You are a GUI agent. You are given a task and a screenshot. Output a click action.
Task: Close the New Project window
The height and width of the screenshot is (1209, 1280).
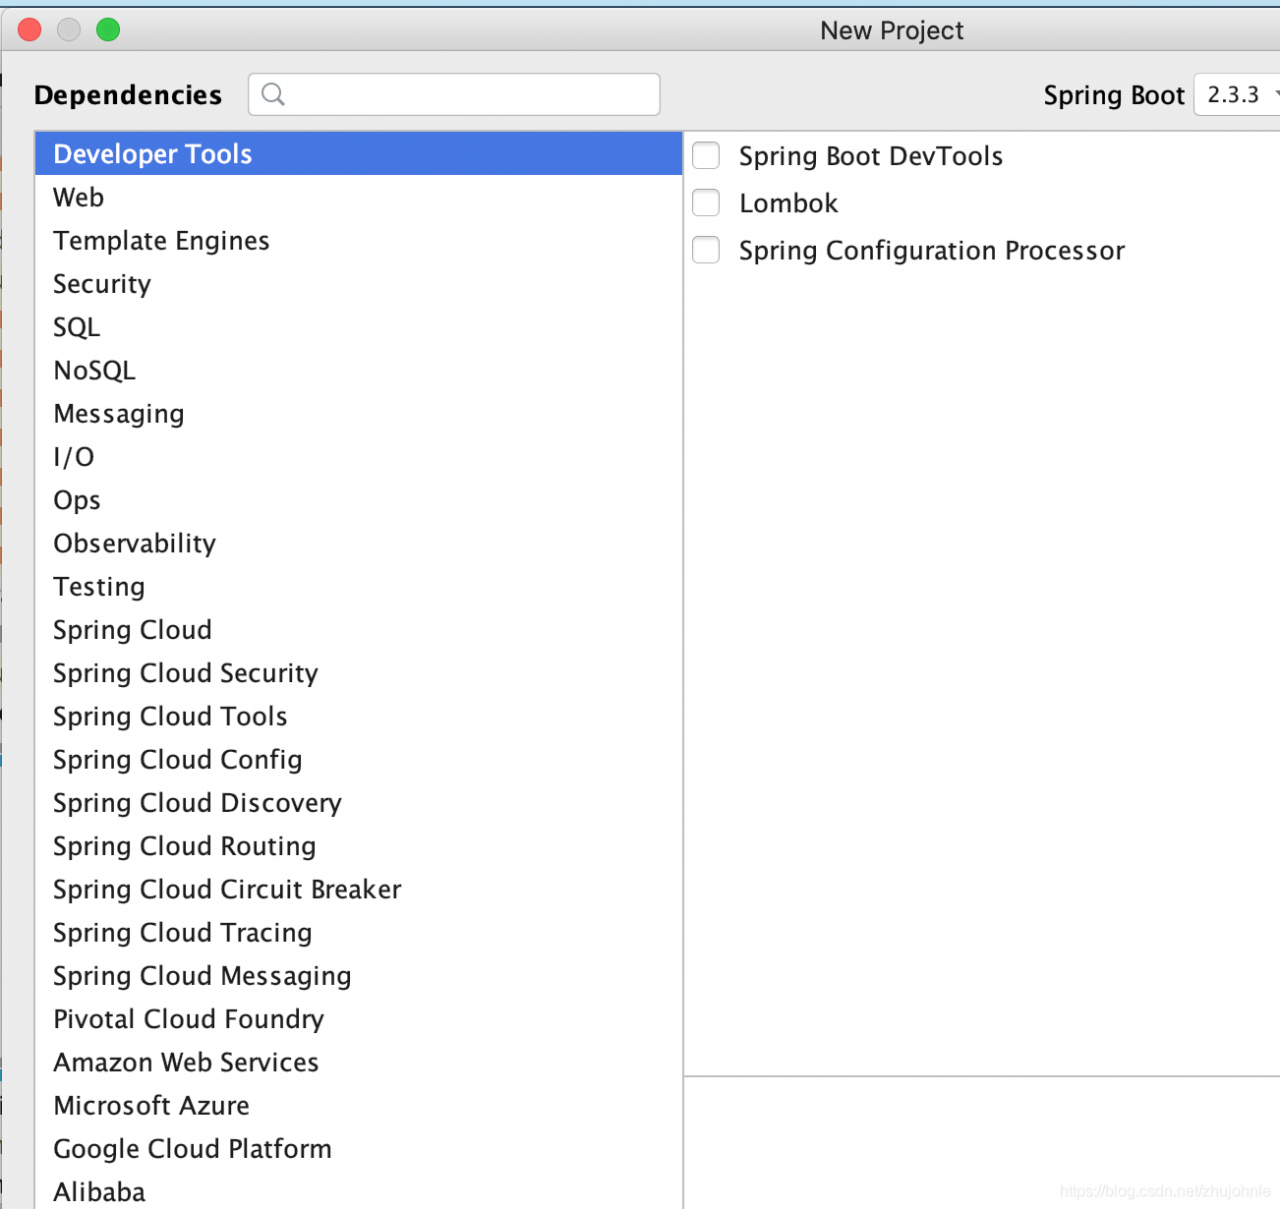click(x=30, y=30)
